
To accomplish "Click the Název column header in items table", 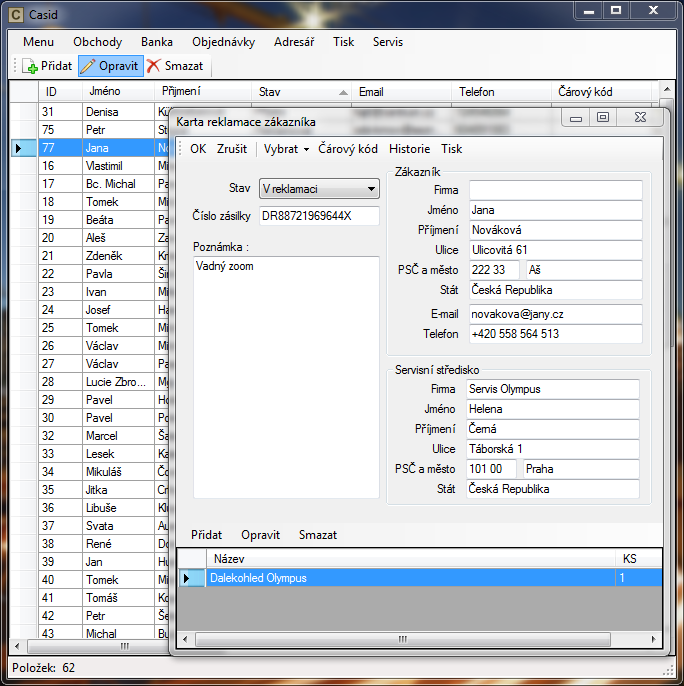I will coord(410,559).
